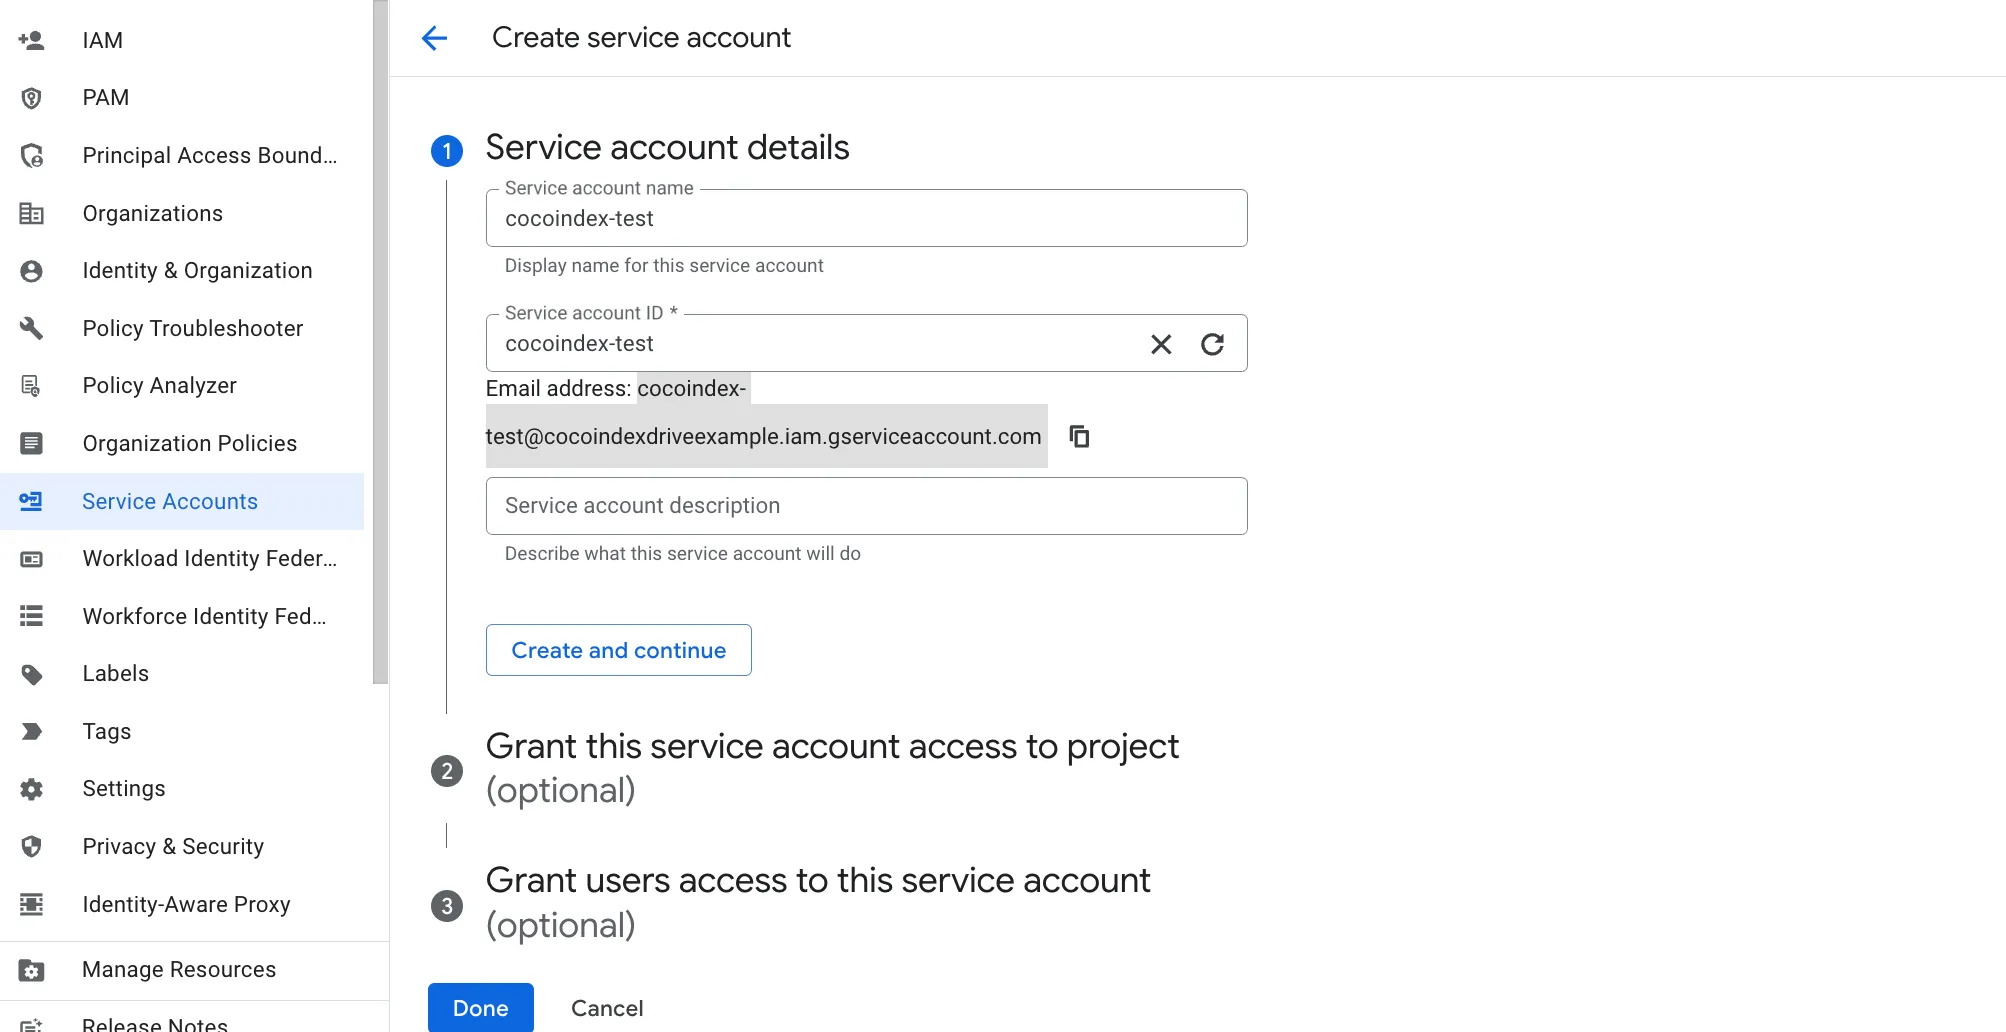Select the Service Accounts sidebar icon
The height and width of the screenshot is (1032, 2006).
coord(31,501)
